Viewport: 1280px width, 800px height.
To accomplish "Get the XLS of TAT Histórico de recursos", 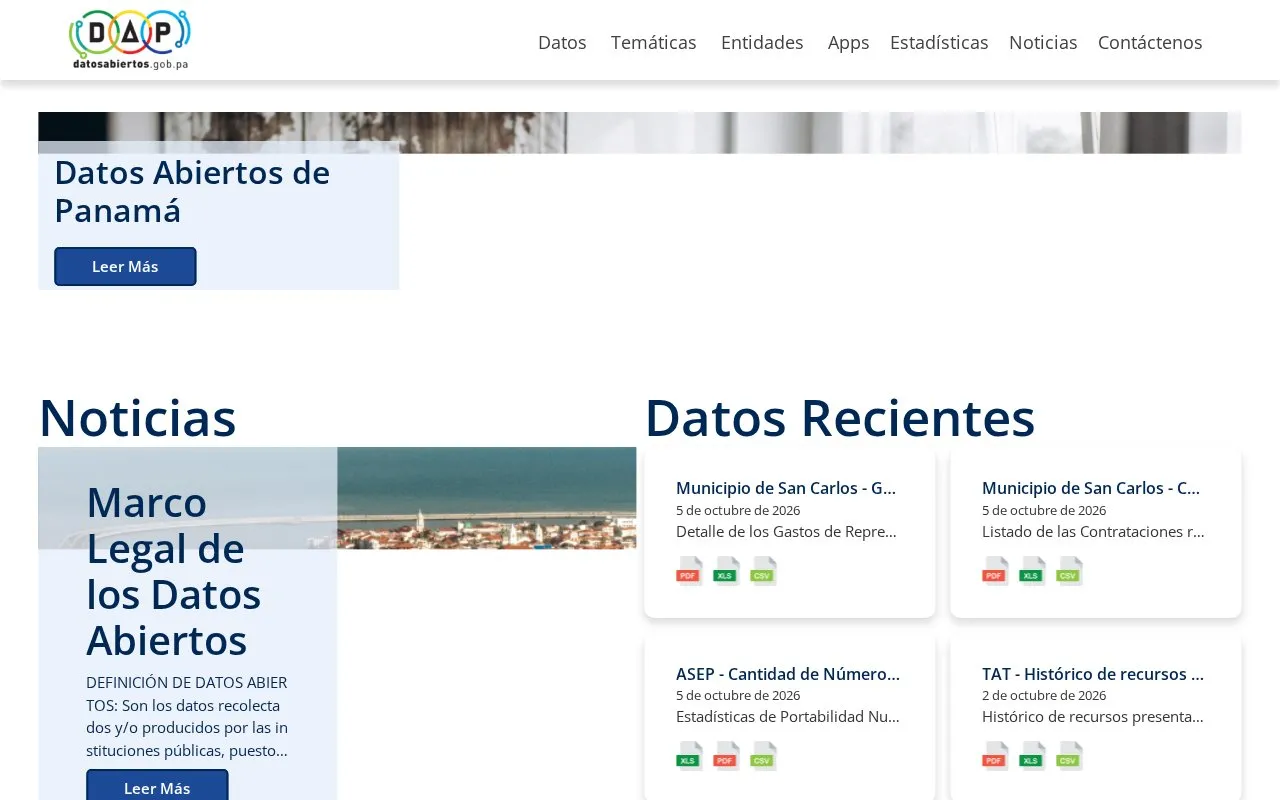I will [1032, 756].
